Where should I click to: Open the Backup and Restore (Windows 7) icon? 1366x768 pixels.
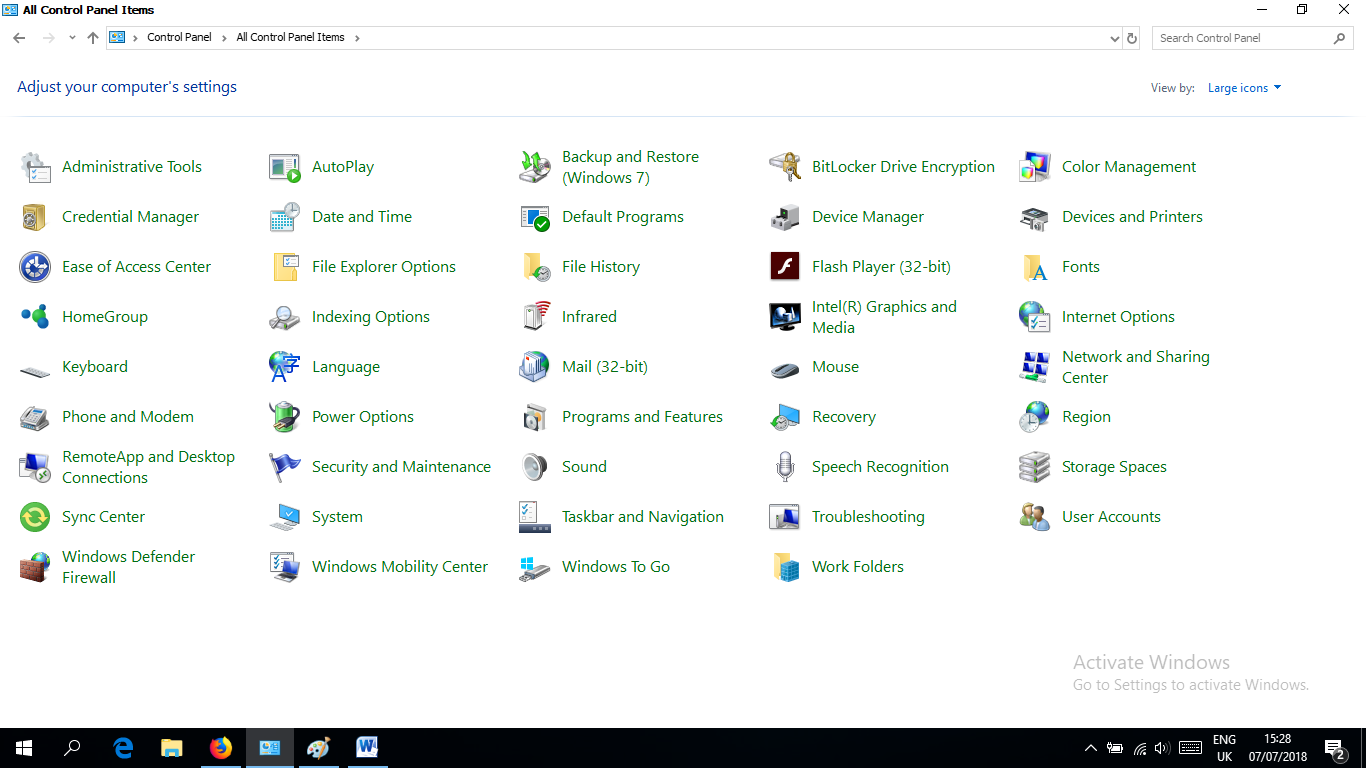pyautogui.click(x=535, y=167)
